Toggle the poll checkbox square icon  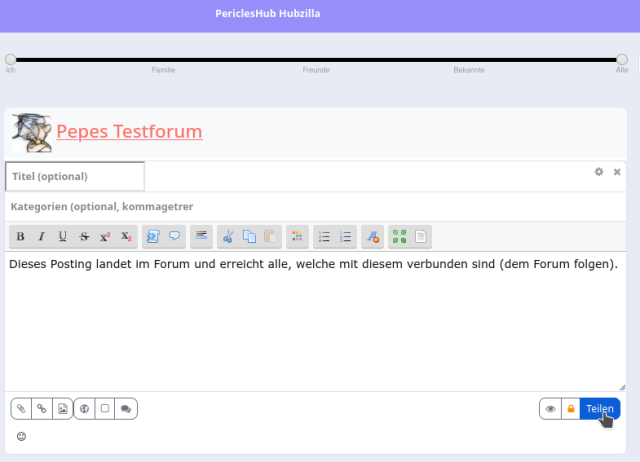(x=105, y=409)
